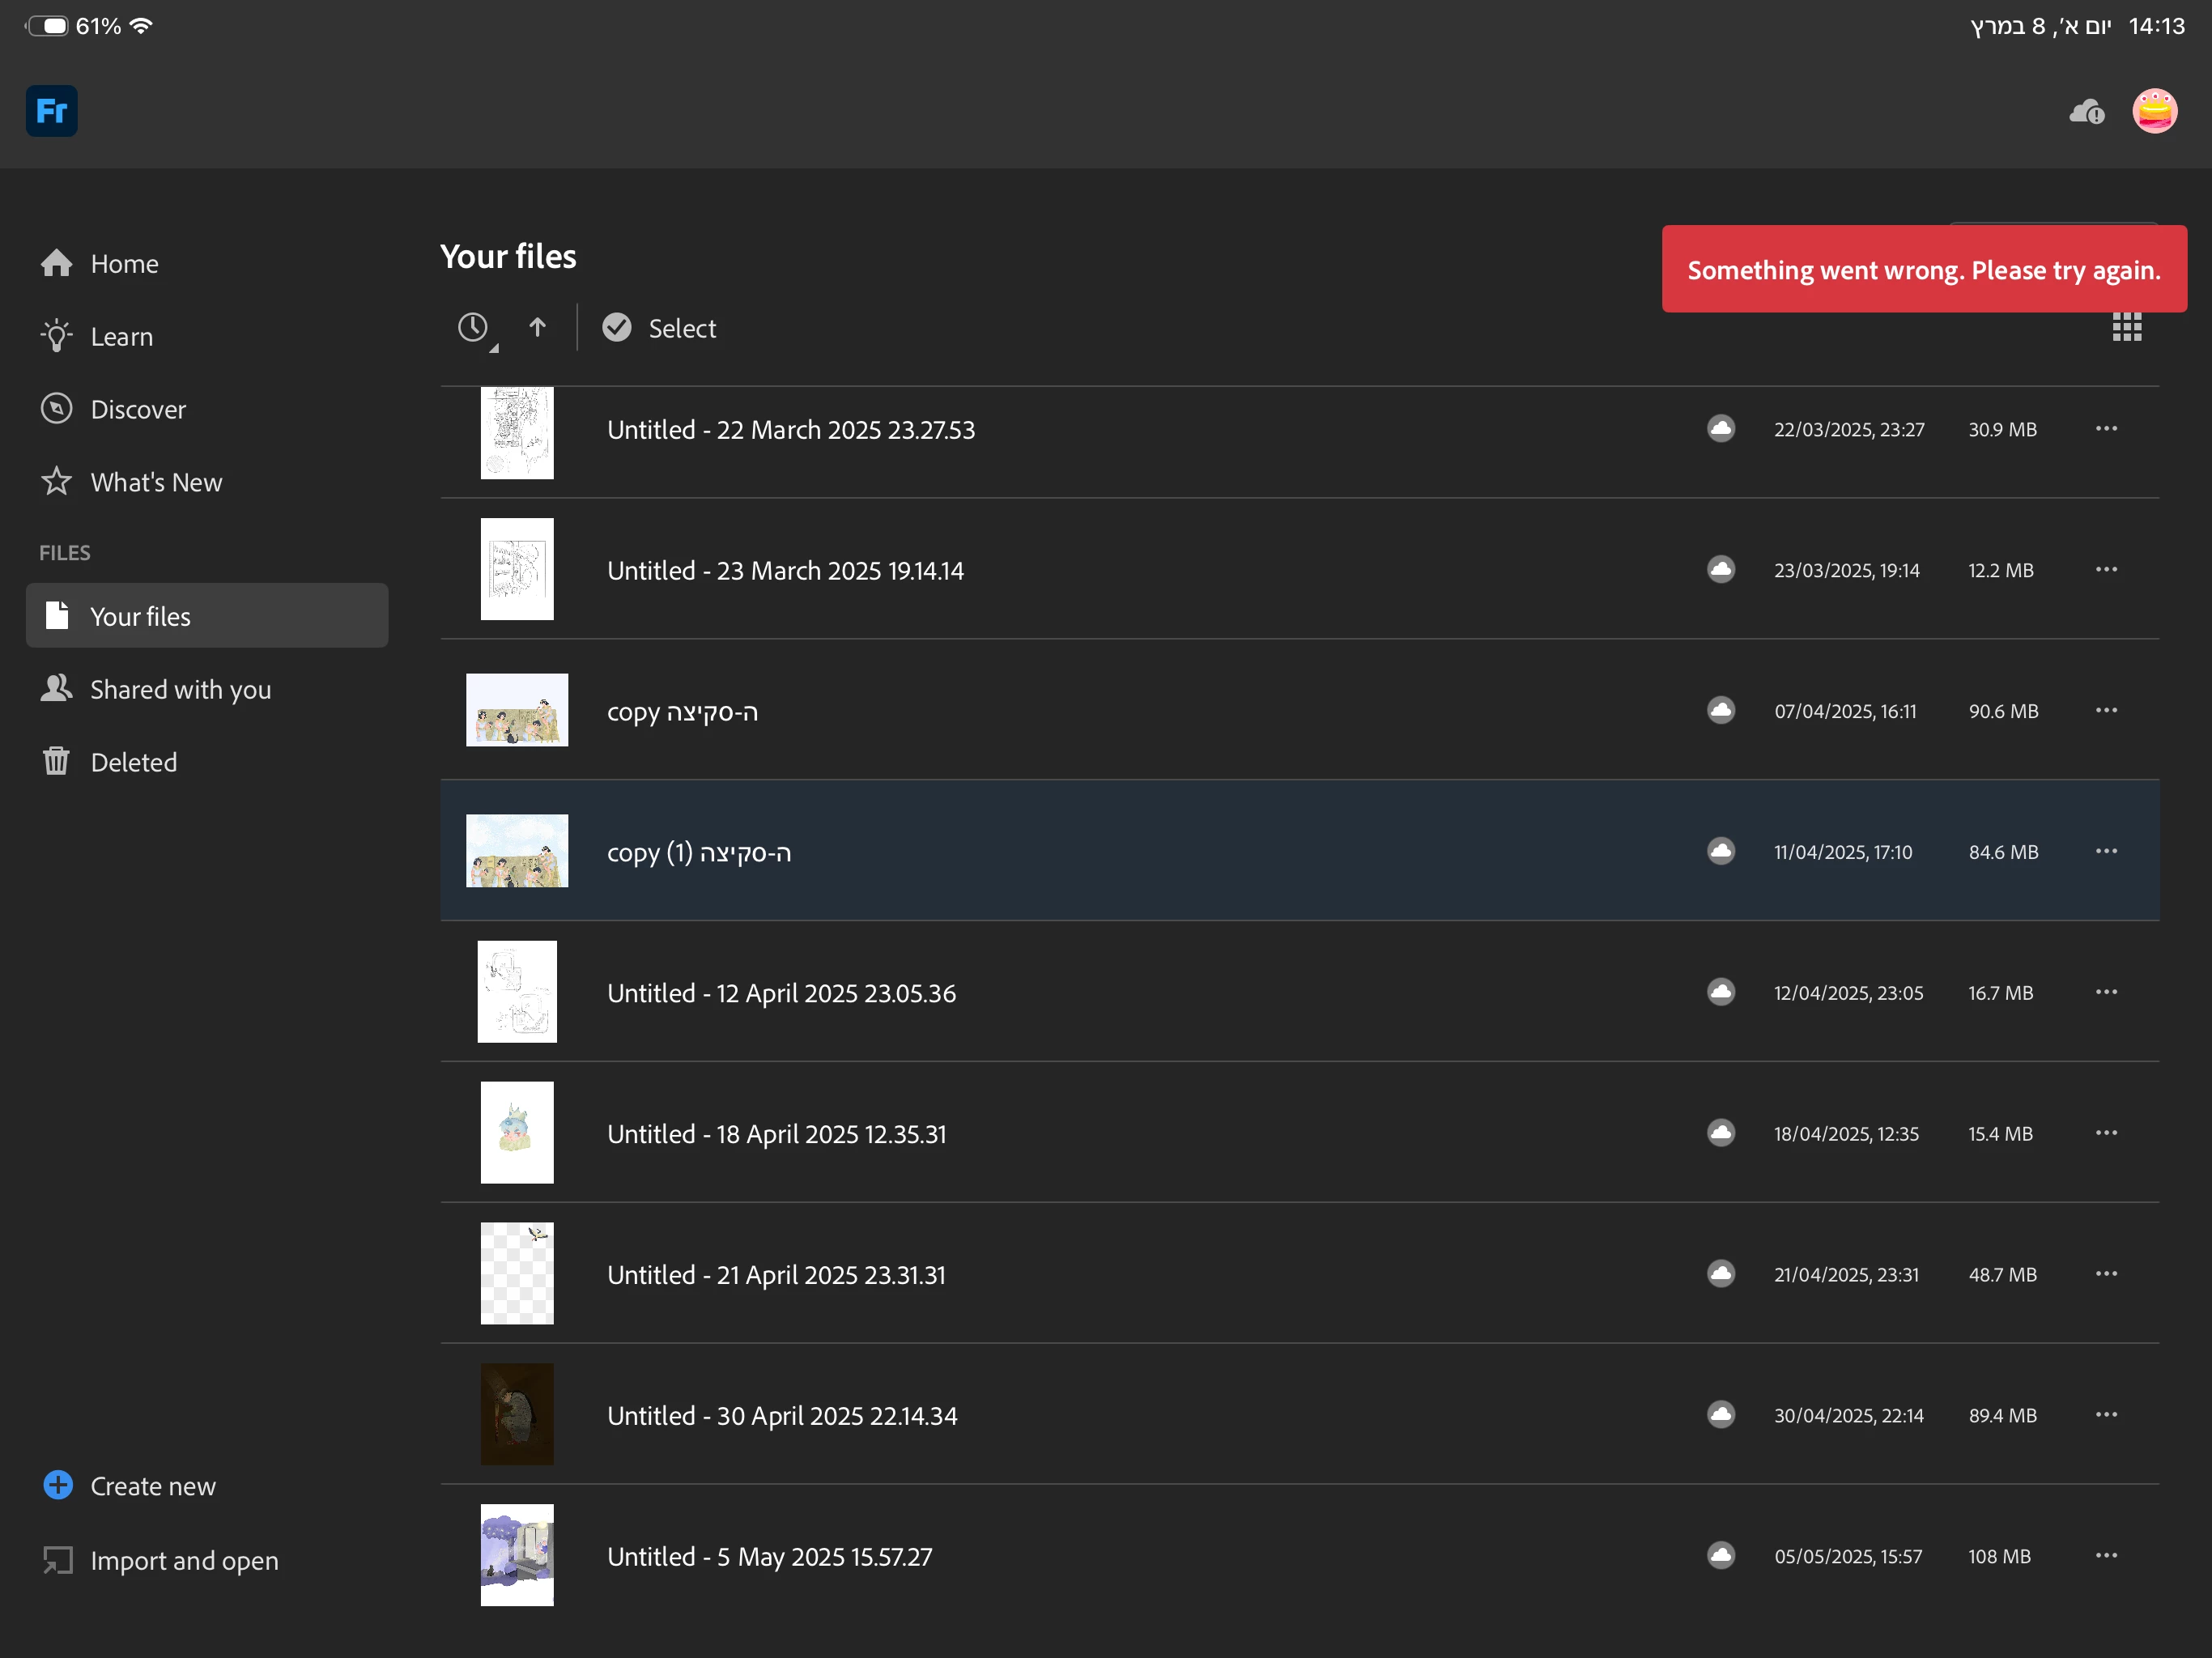
Task: Reverse sort order with the arrow icon
Action: 537,327
